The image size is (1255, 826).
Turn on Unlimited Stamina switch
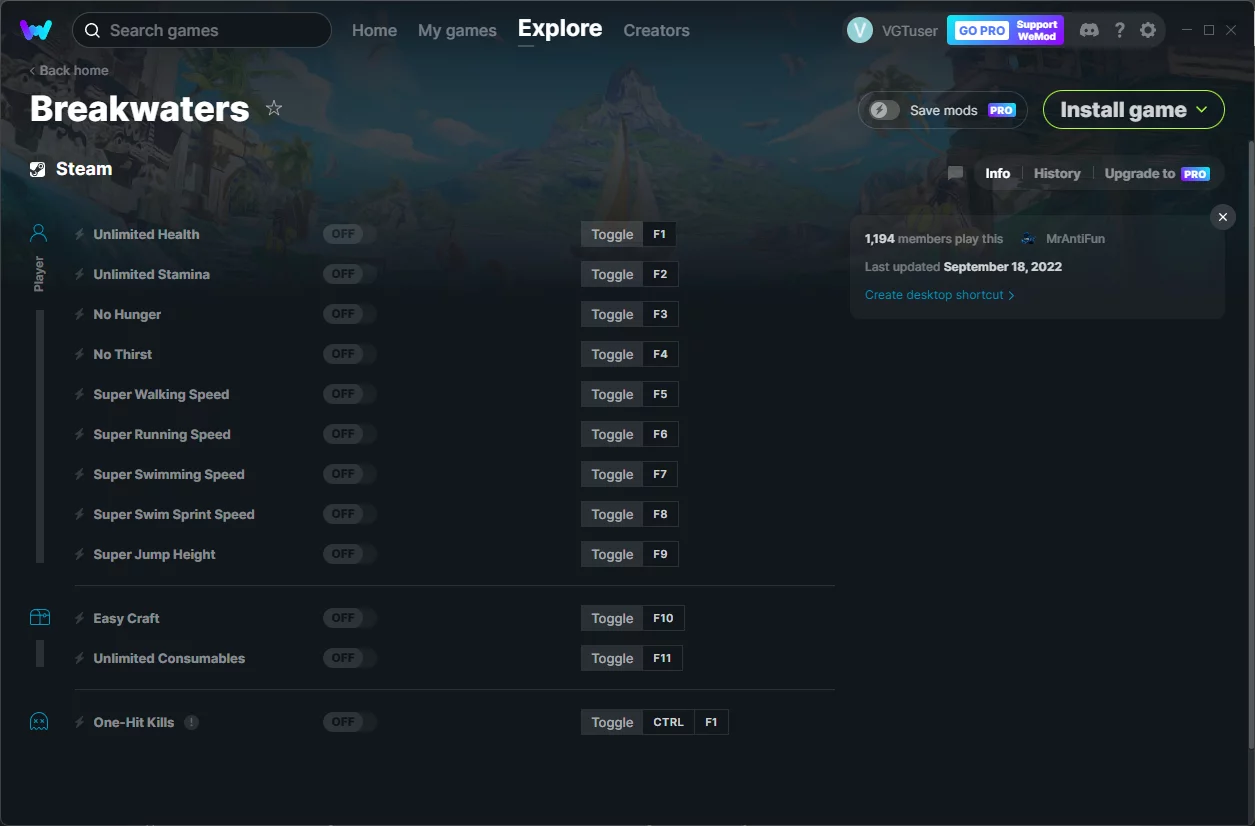tap(349, 274)
